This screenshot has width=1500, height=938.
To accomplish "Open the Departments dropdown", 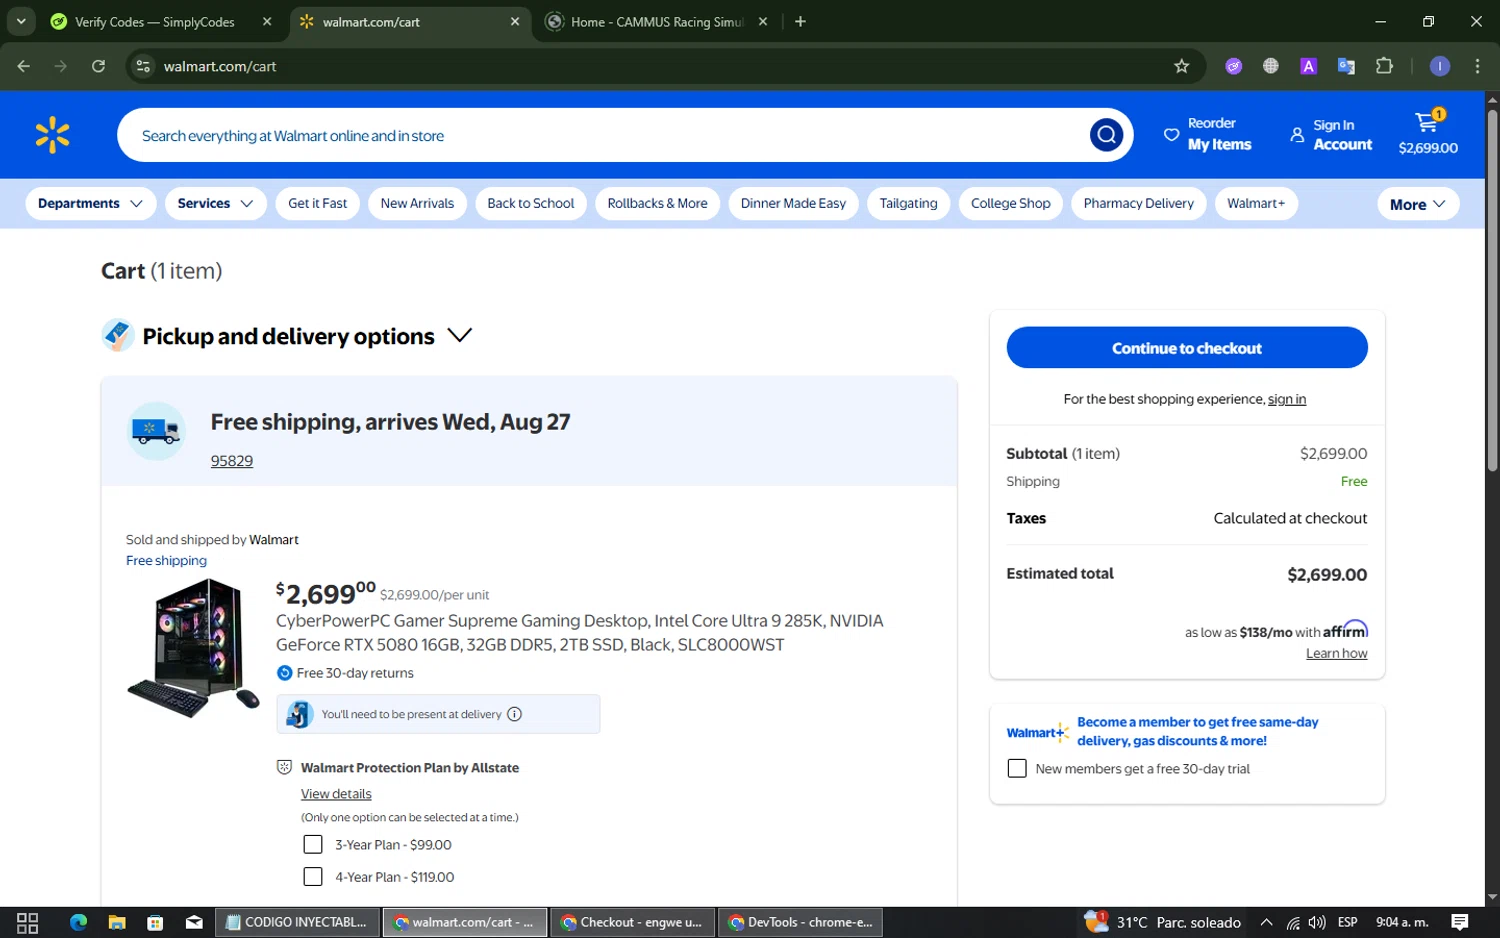I will coord(90,203).
